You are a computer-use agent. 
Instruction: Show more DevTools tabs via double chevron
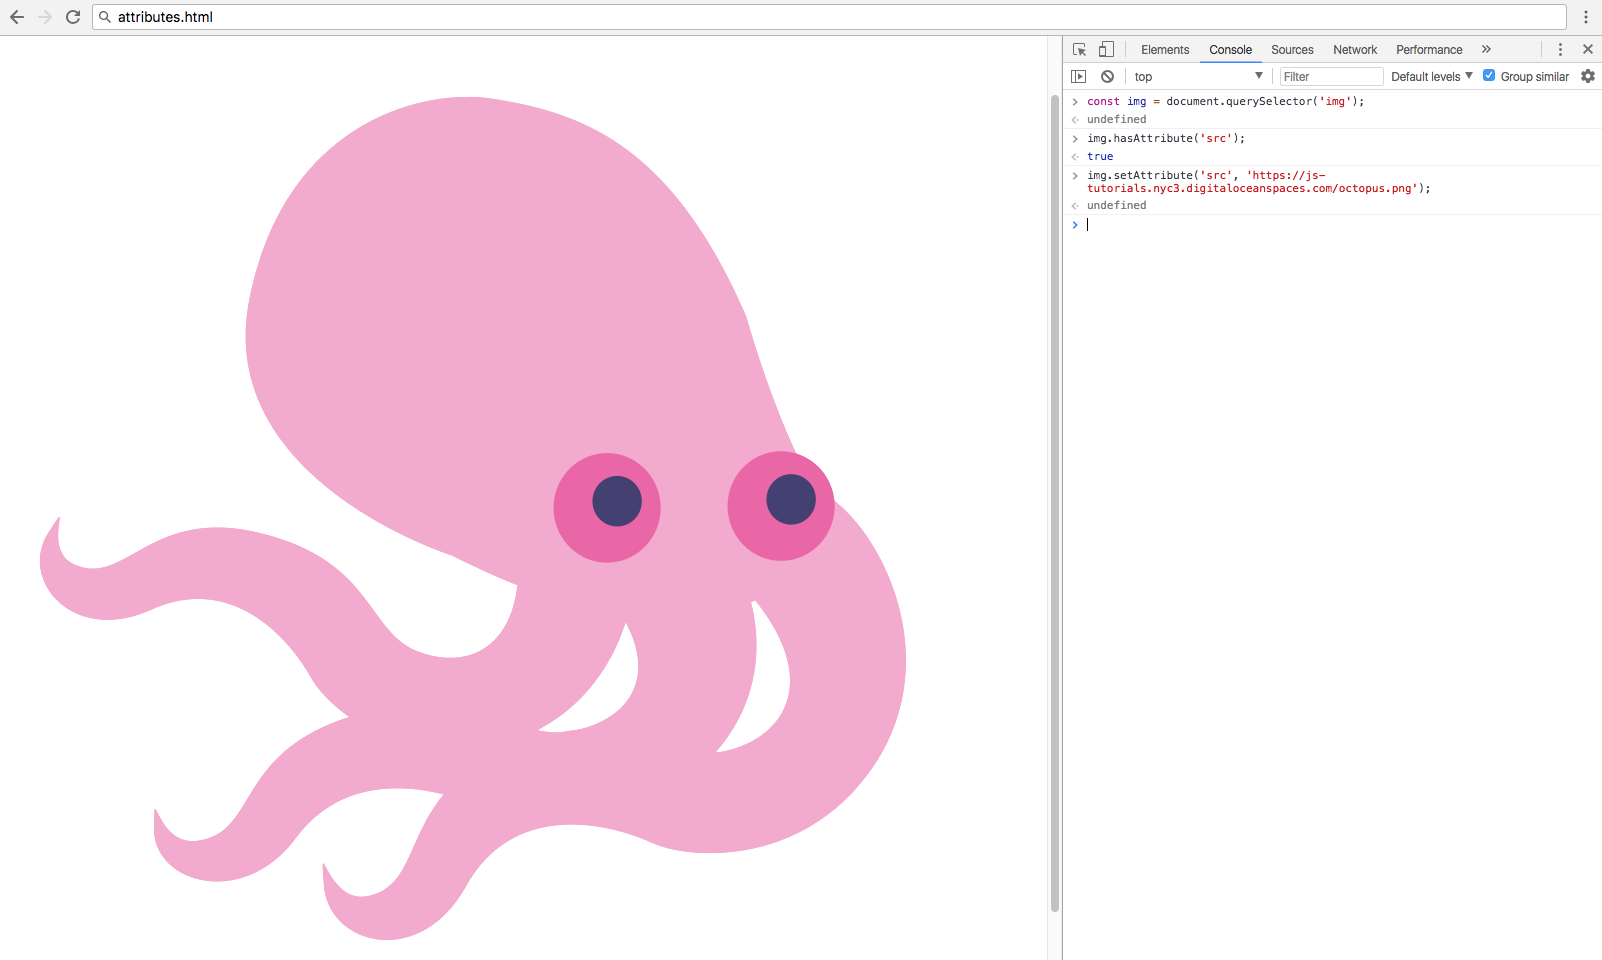1486,49
